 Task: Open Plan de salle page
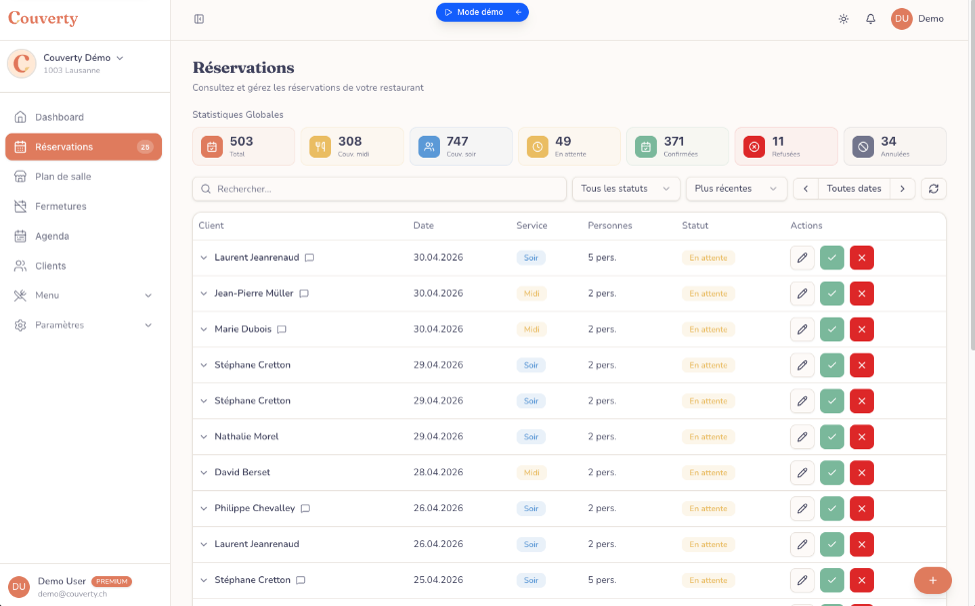(x=83, y=177)
